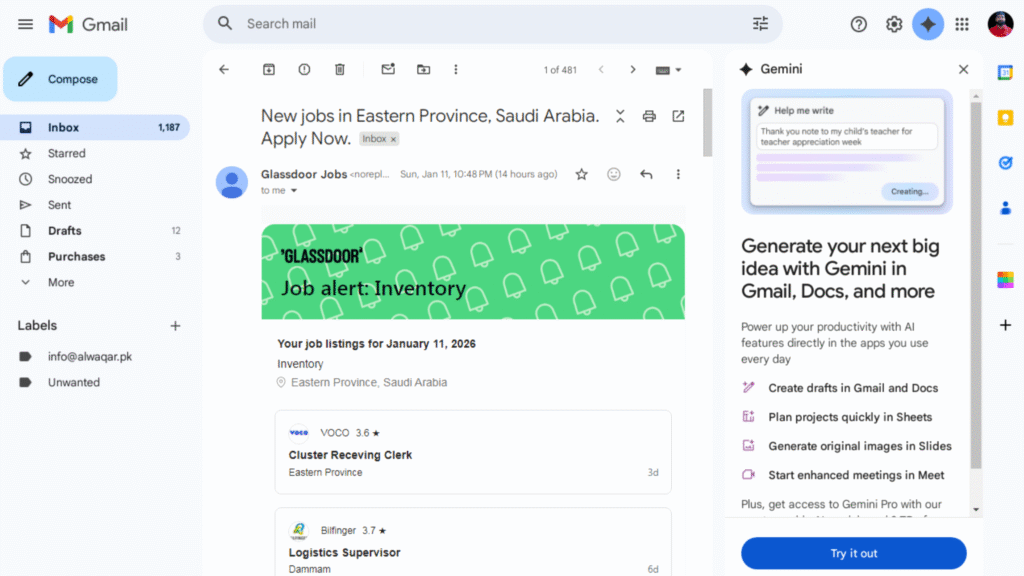
Task: Print the job alert email
Action: (x=649, y=116)
